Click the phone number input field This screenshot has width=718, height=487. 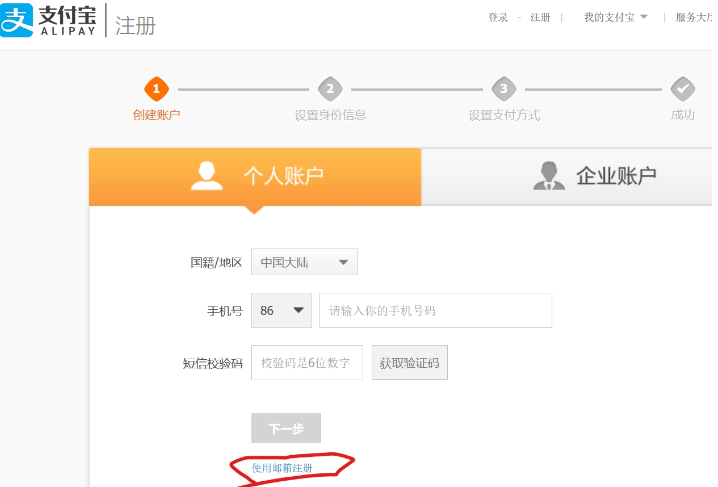[435, 311]
